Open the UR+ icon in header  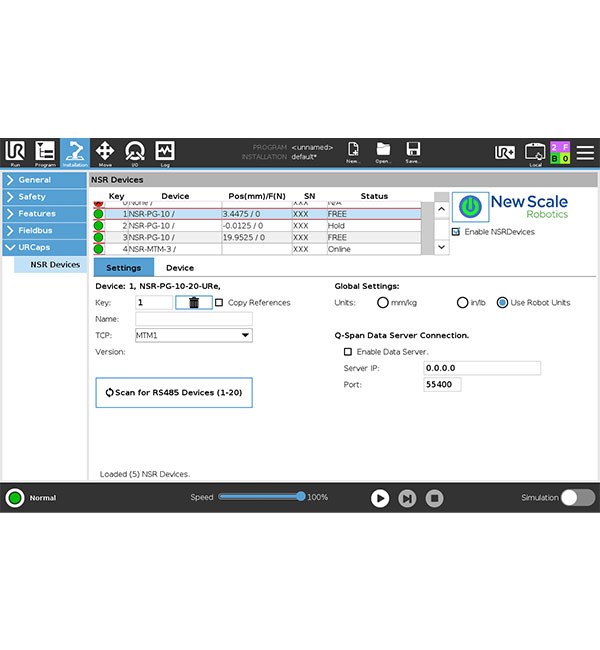tap(505, 152)
